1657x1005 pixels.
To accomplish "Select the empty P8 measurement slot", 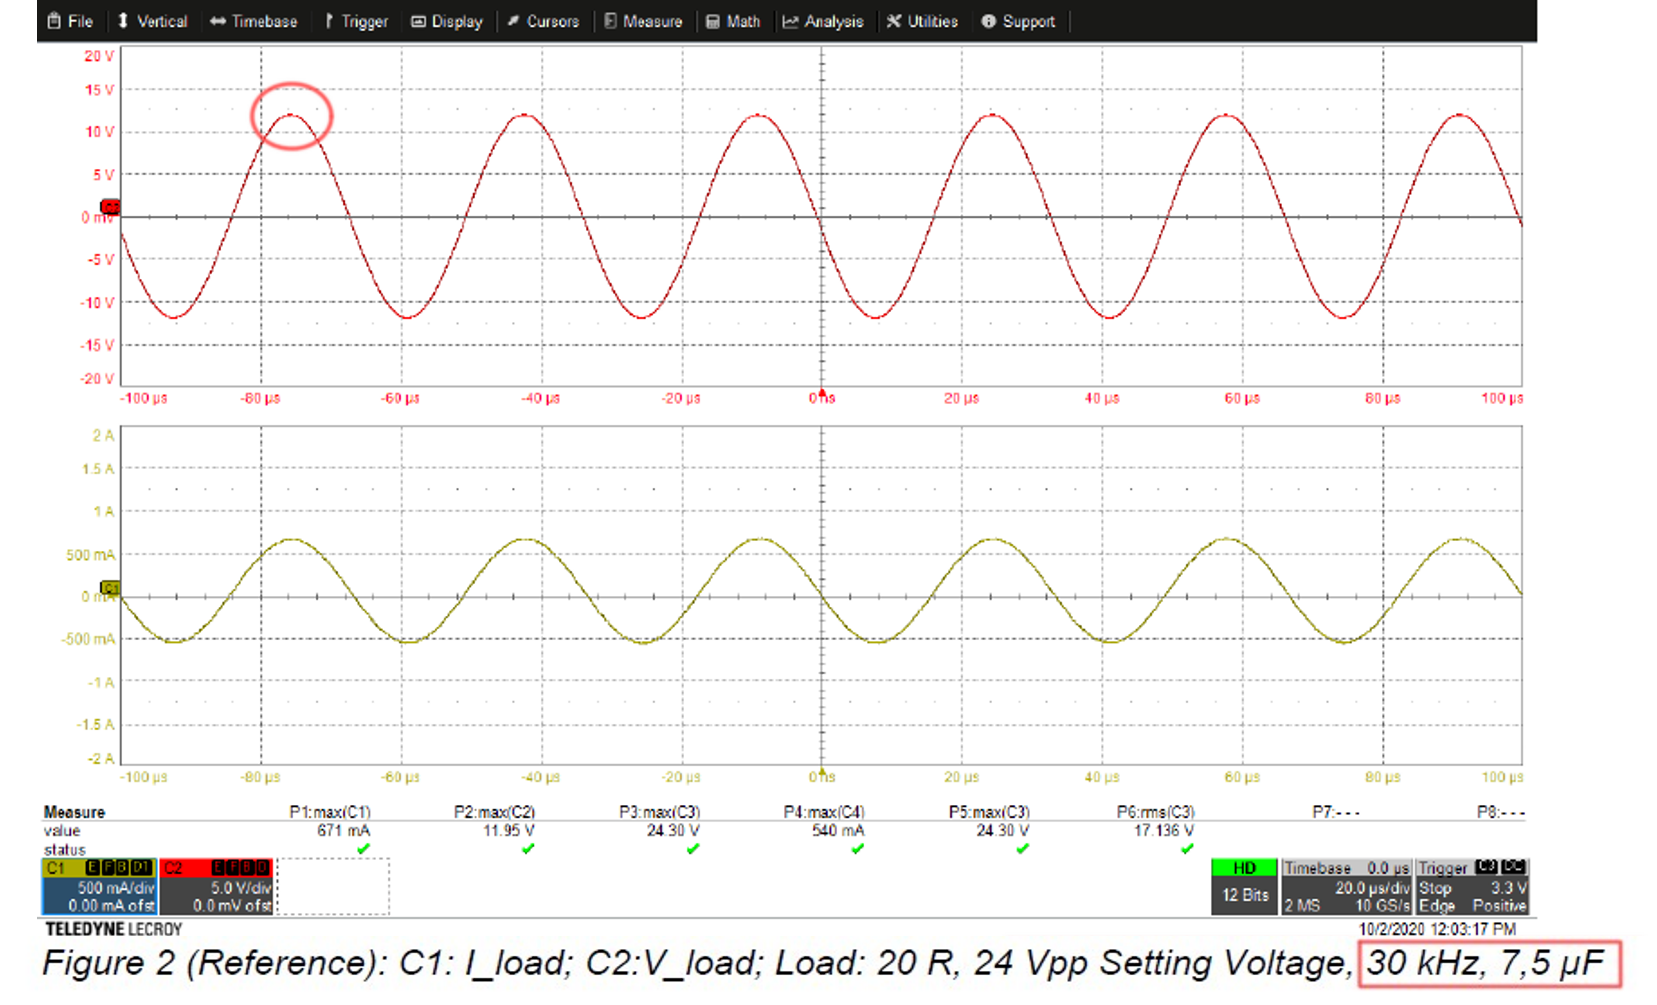I will coord(1501,812).
